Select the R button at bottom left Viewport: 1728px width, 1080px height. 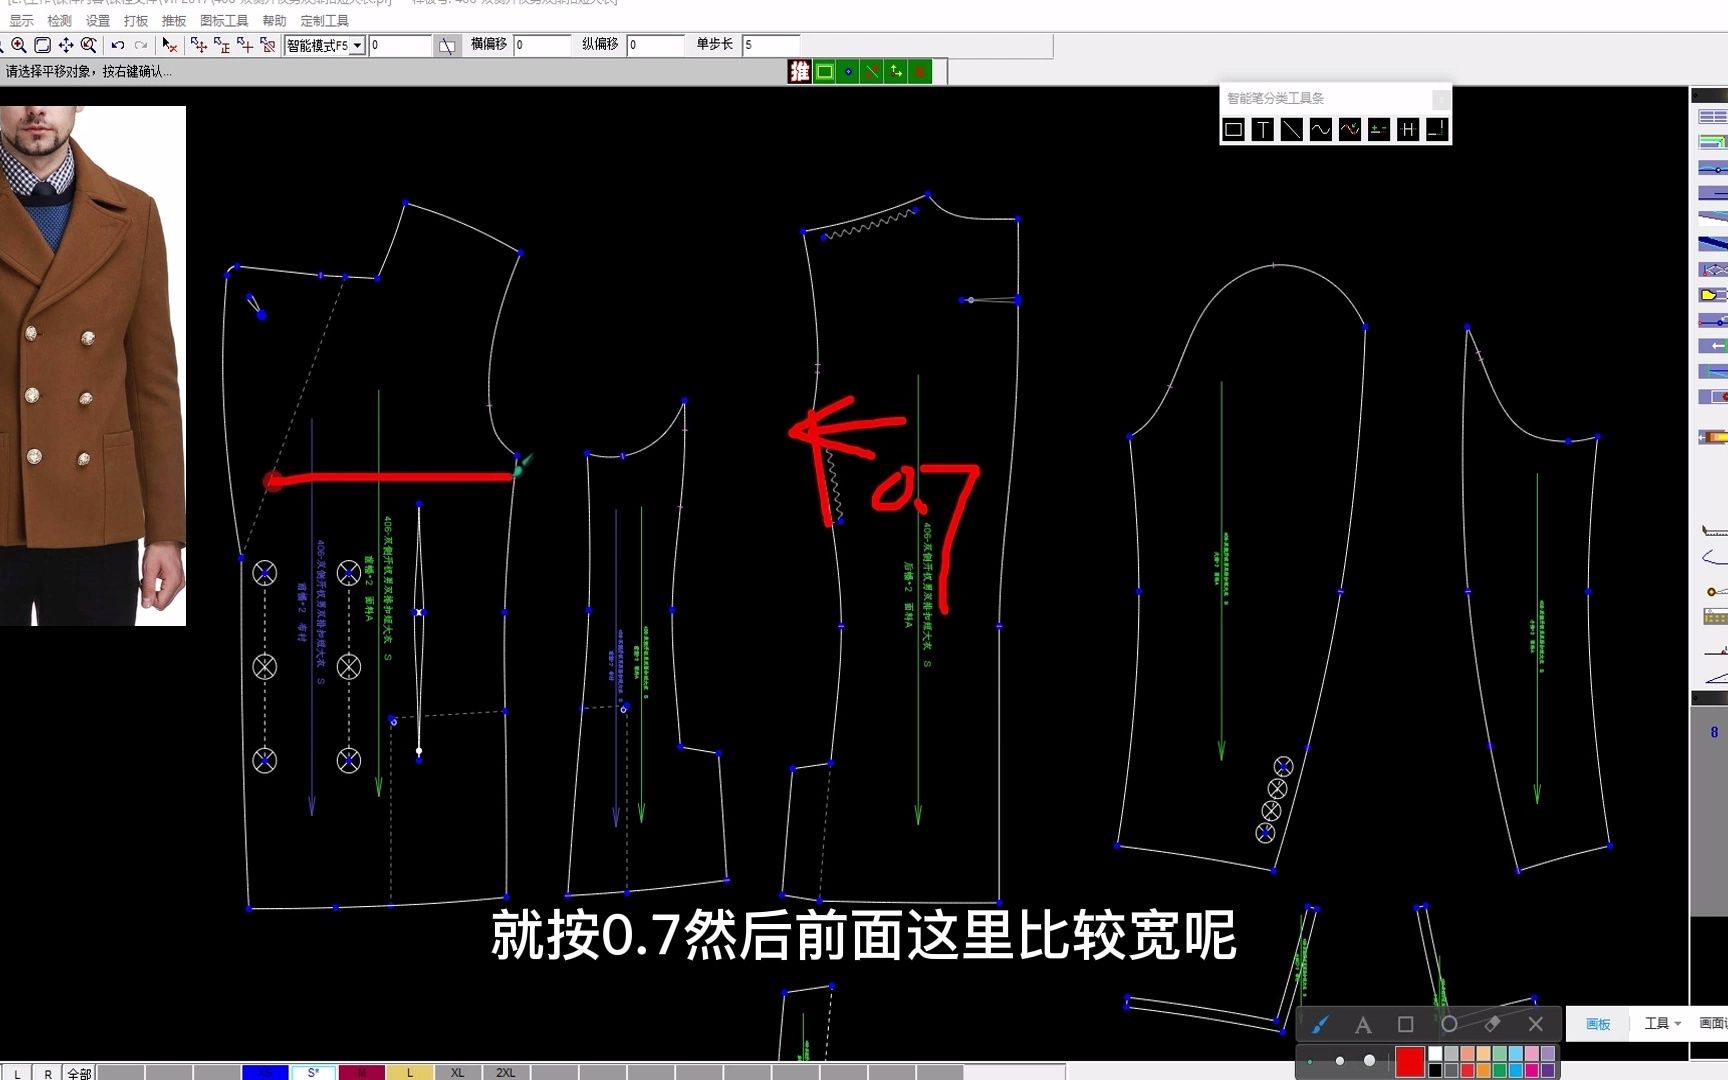(47, 1073)
